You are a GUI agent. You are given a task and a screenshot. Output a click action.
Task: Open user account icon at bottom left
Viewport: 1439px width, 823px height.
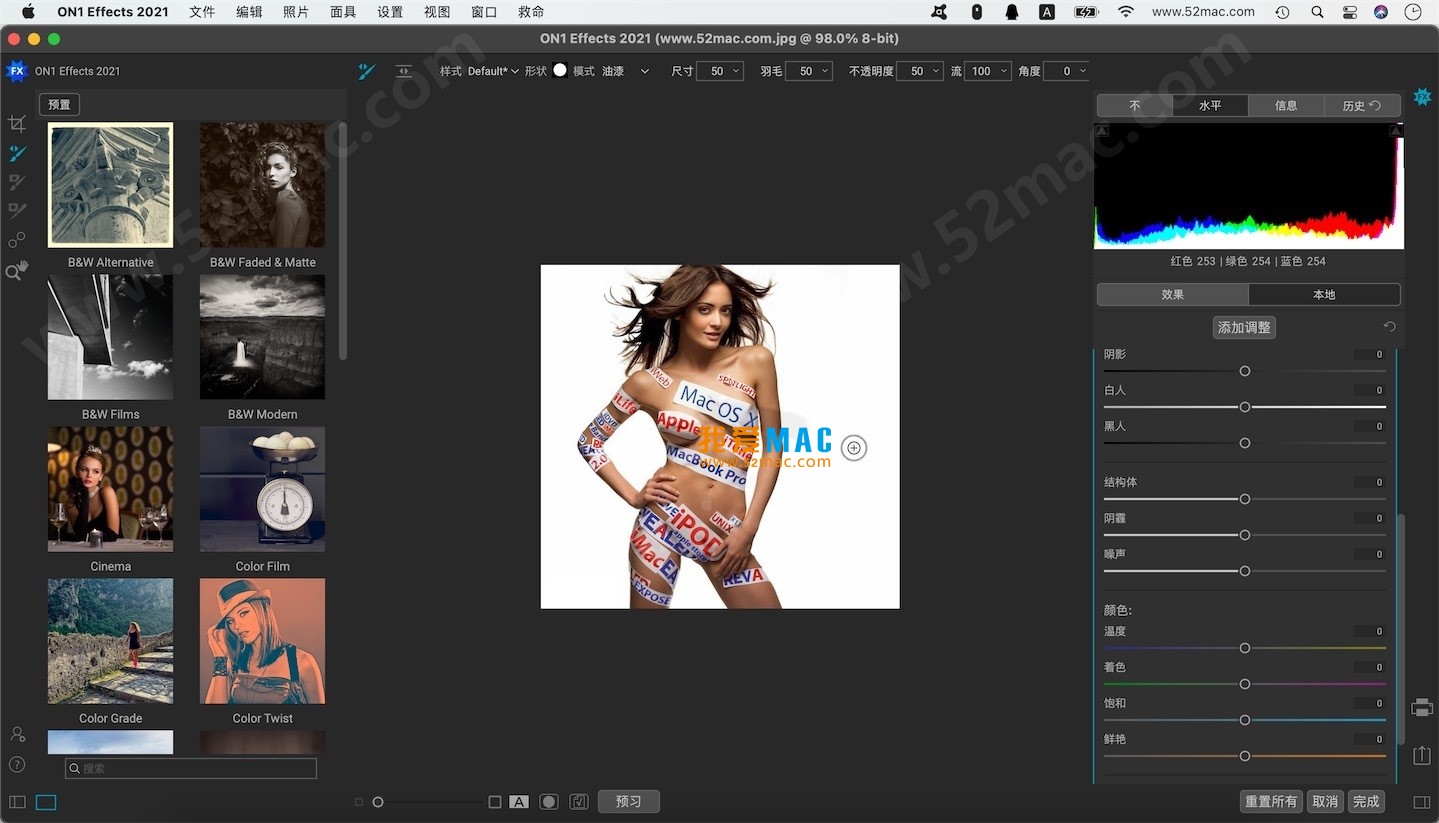[x=17, y=734]
